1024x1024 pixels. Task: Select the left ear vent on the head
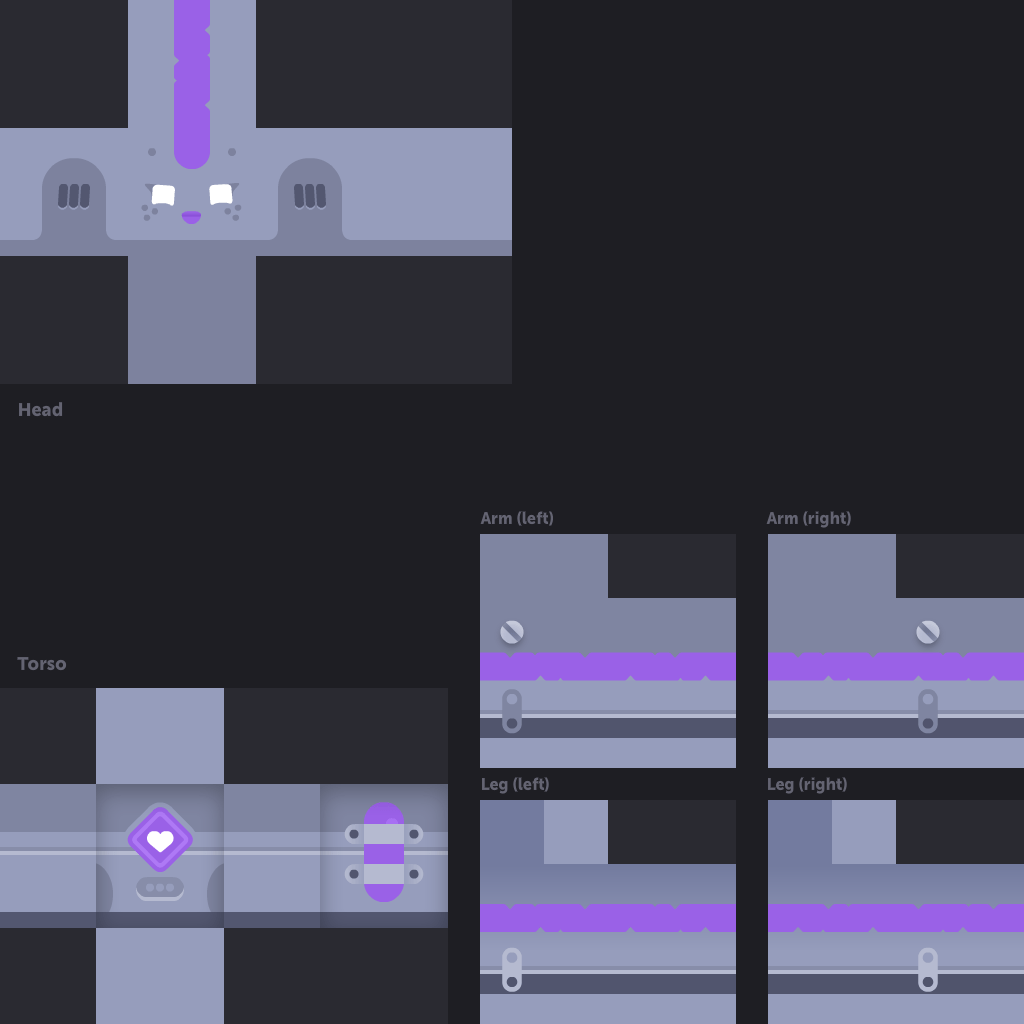point(74,196)
